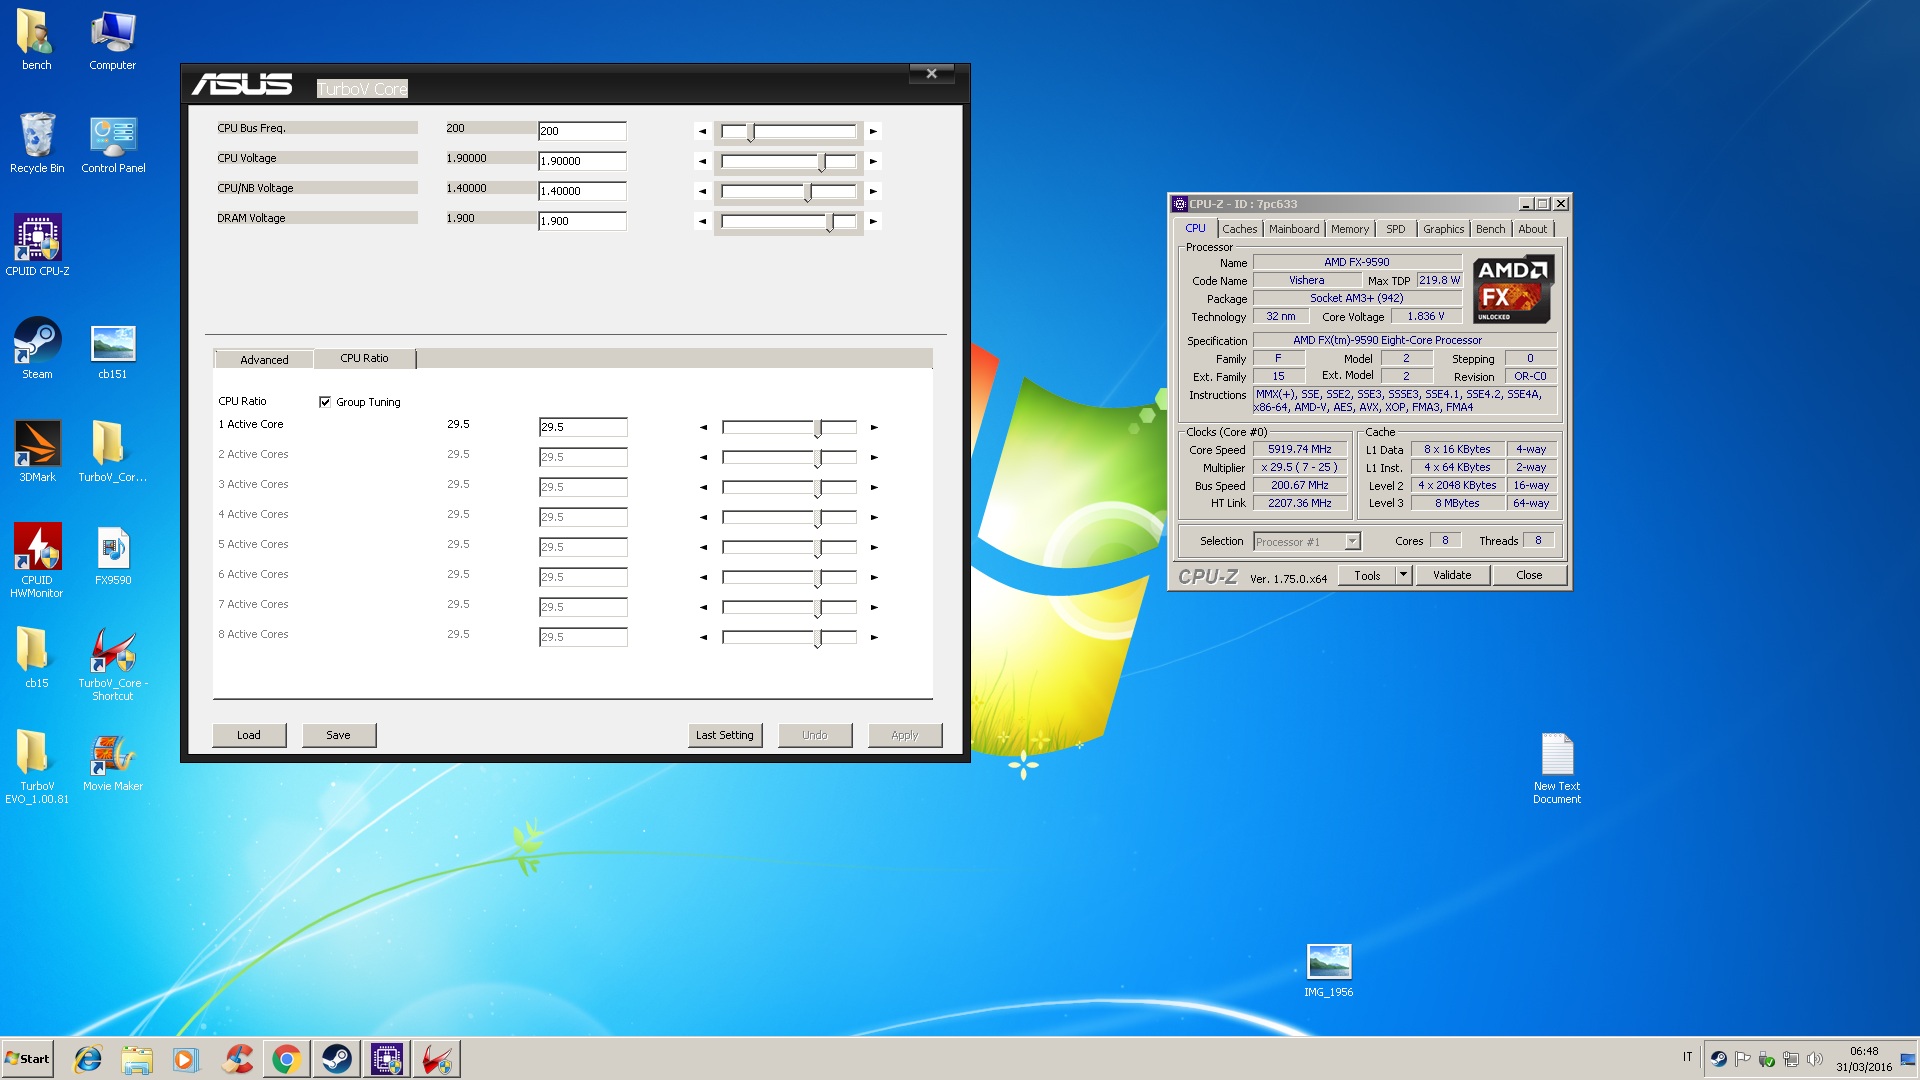Launch TurboV_Core - Shortcut icon

click(x=112, y=664)
